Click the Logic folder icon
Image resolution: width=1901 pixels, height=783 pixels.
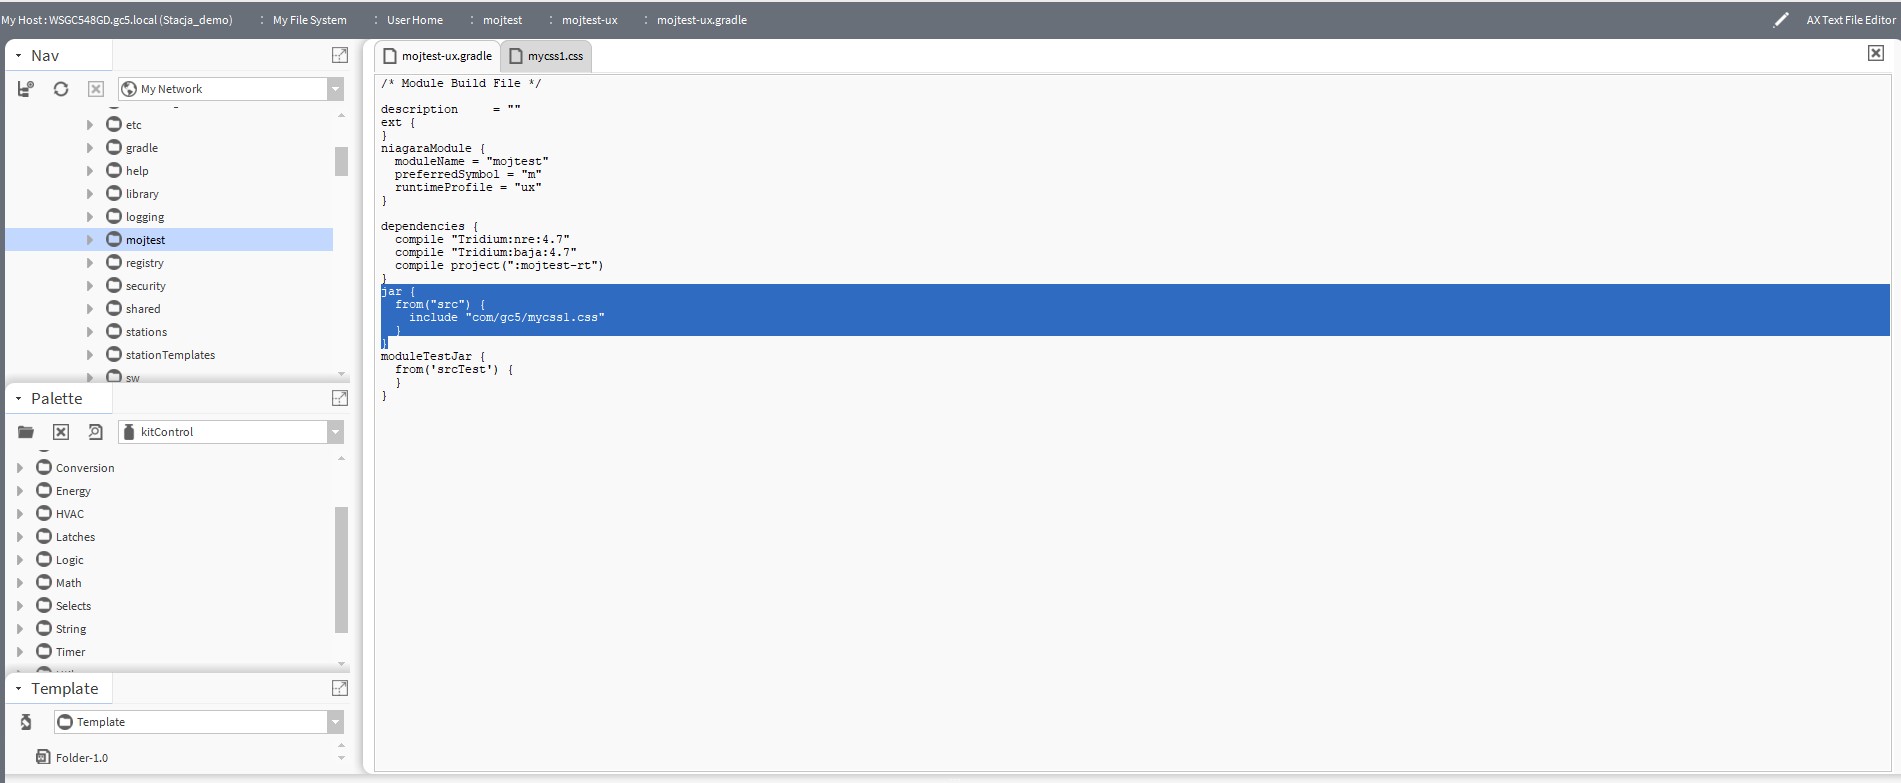44,559
